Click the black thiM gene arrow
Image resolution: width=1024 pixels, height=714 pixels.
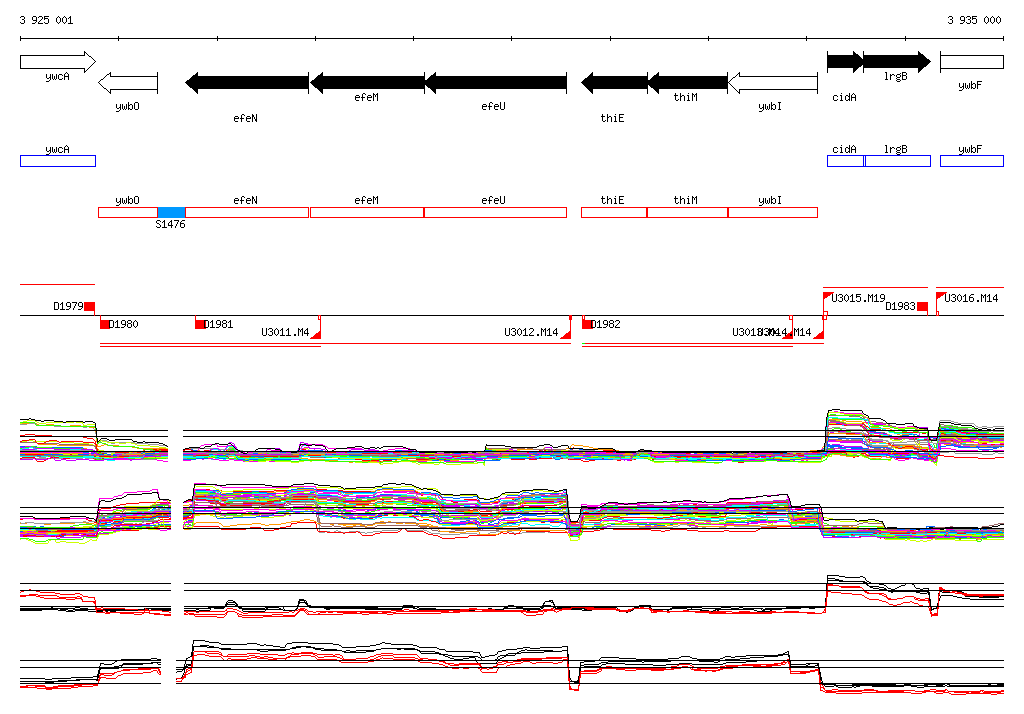click(x=687, y=83)
